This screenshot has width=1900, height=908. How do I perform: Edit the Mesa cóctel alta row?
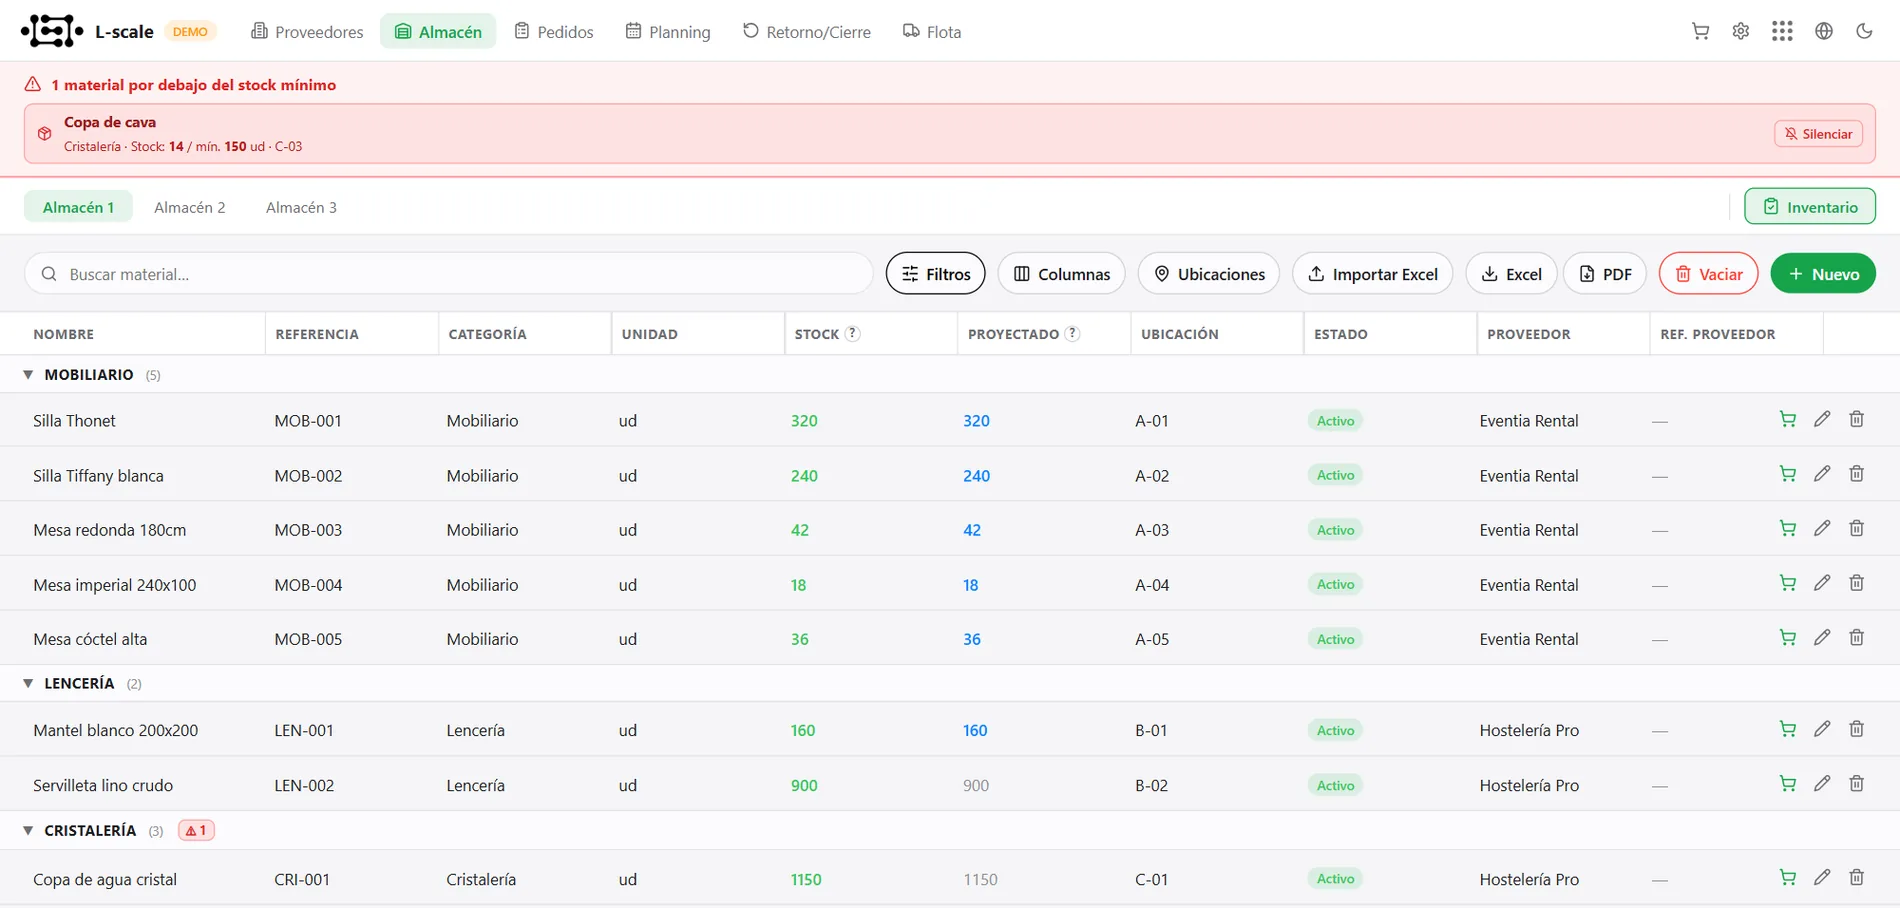(1822, 638)
